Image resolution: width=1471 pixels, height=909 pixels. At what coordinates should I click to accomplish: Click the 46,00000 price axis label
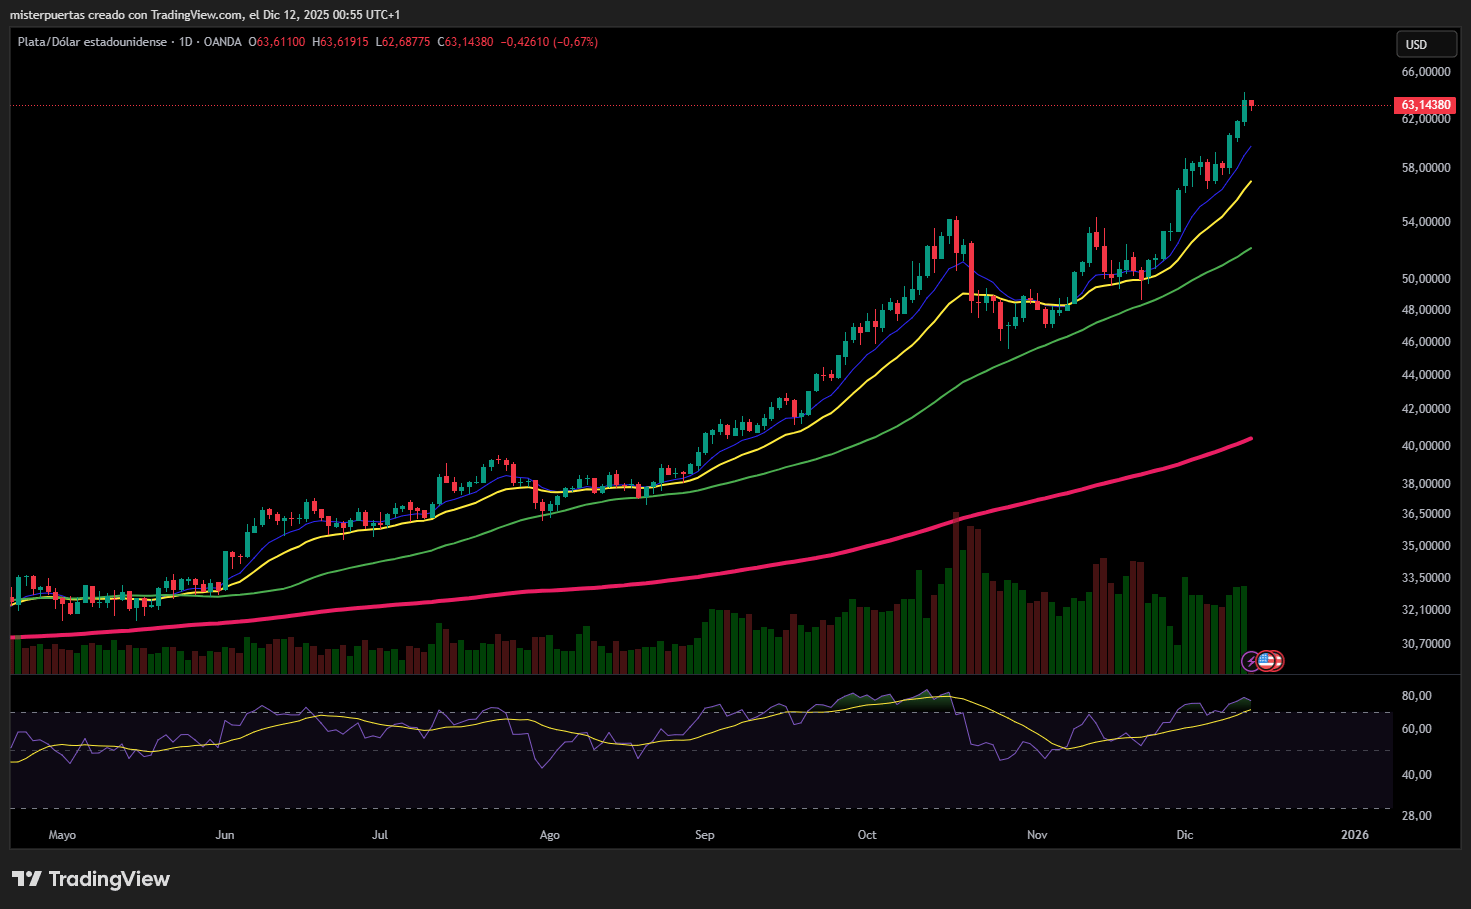(1426, 342)
